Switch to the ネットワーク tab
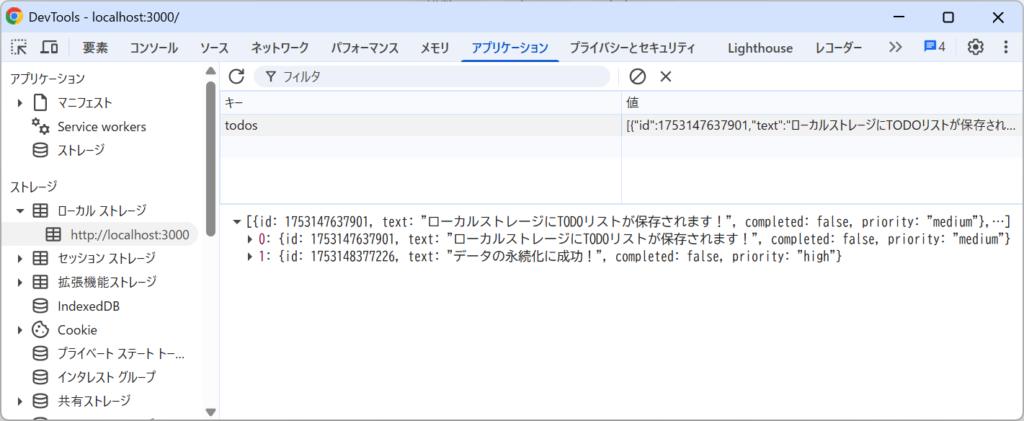This screenshot has width=1024, height=421. coord(280,48)
